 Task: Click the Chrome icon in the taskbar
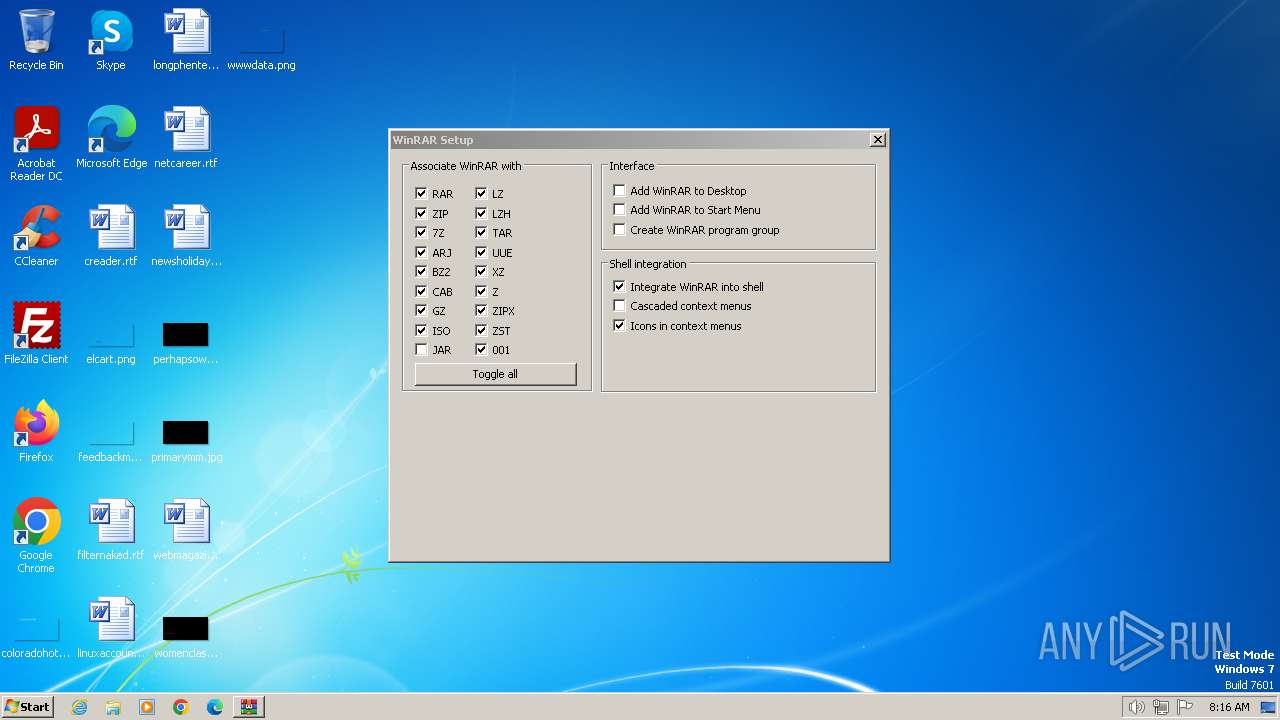click(x=181, y=707)
